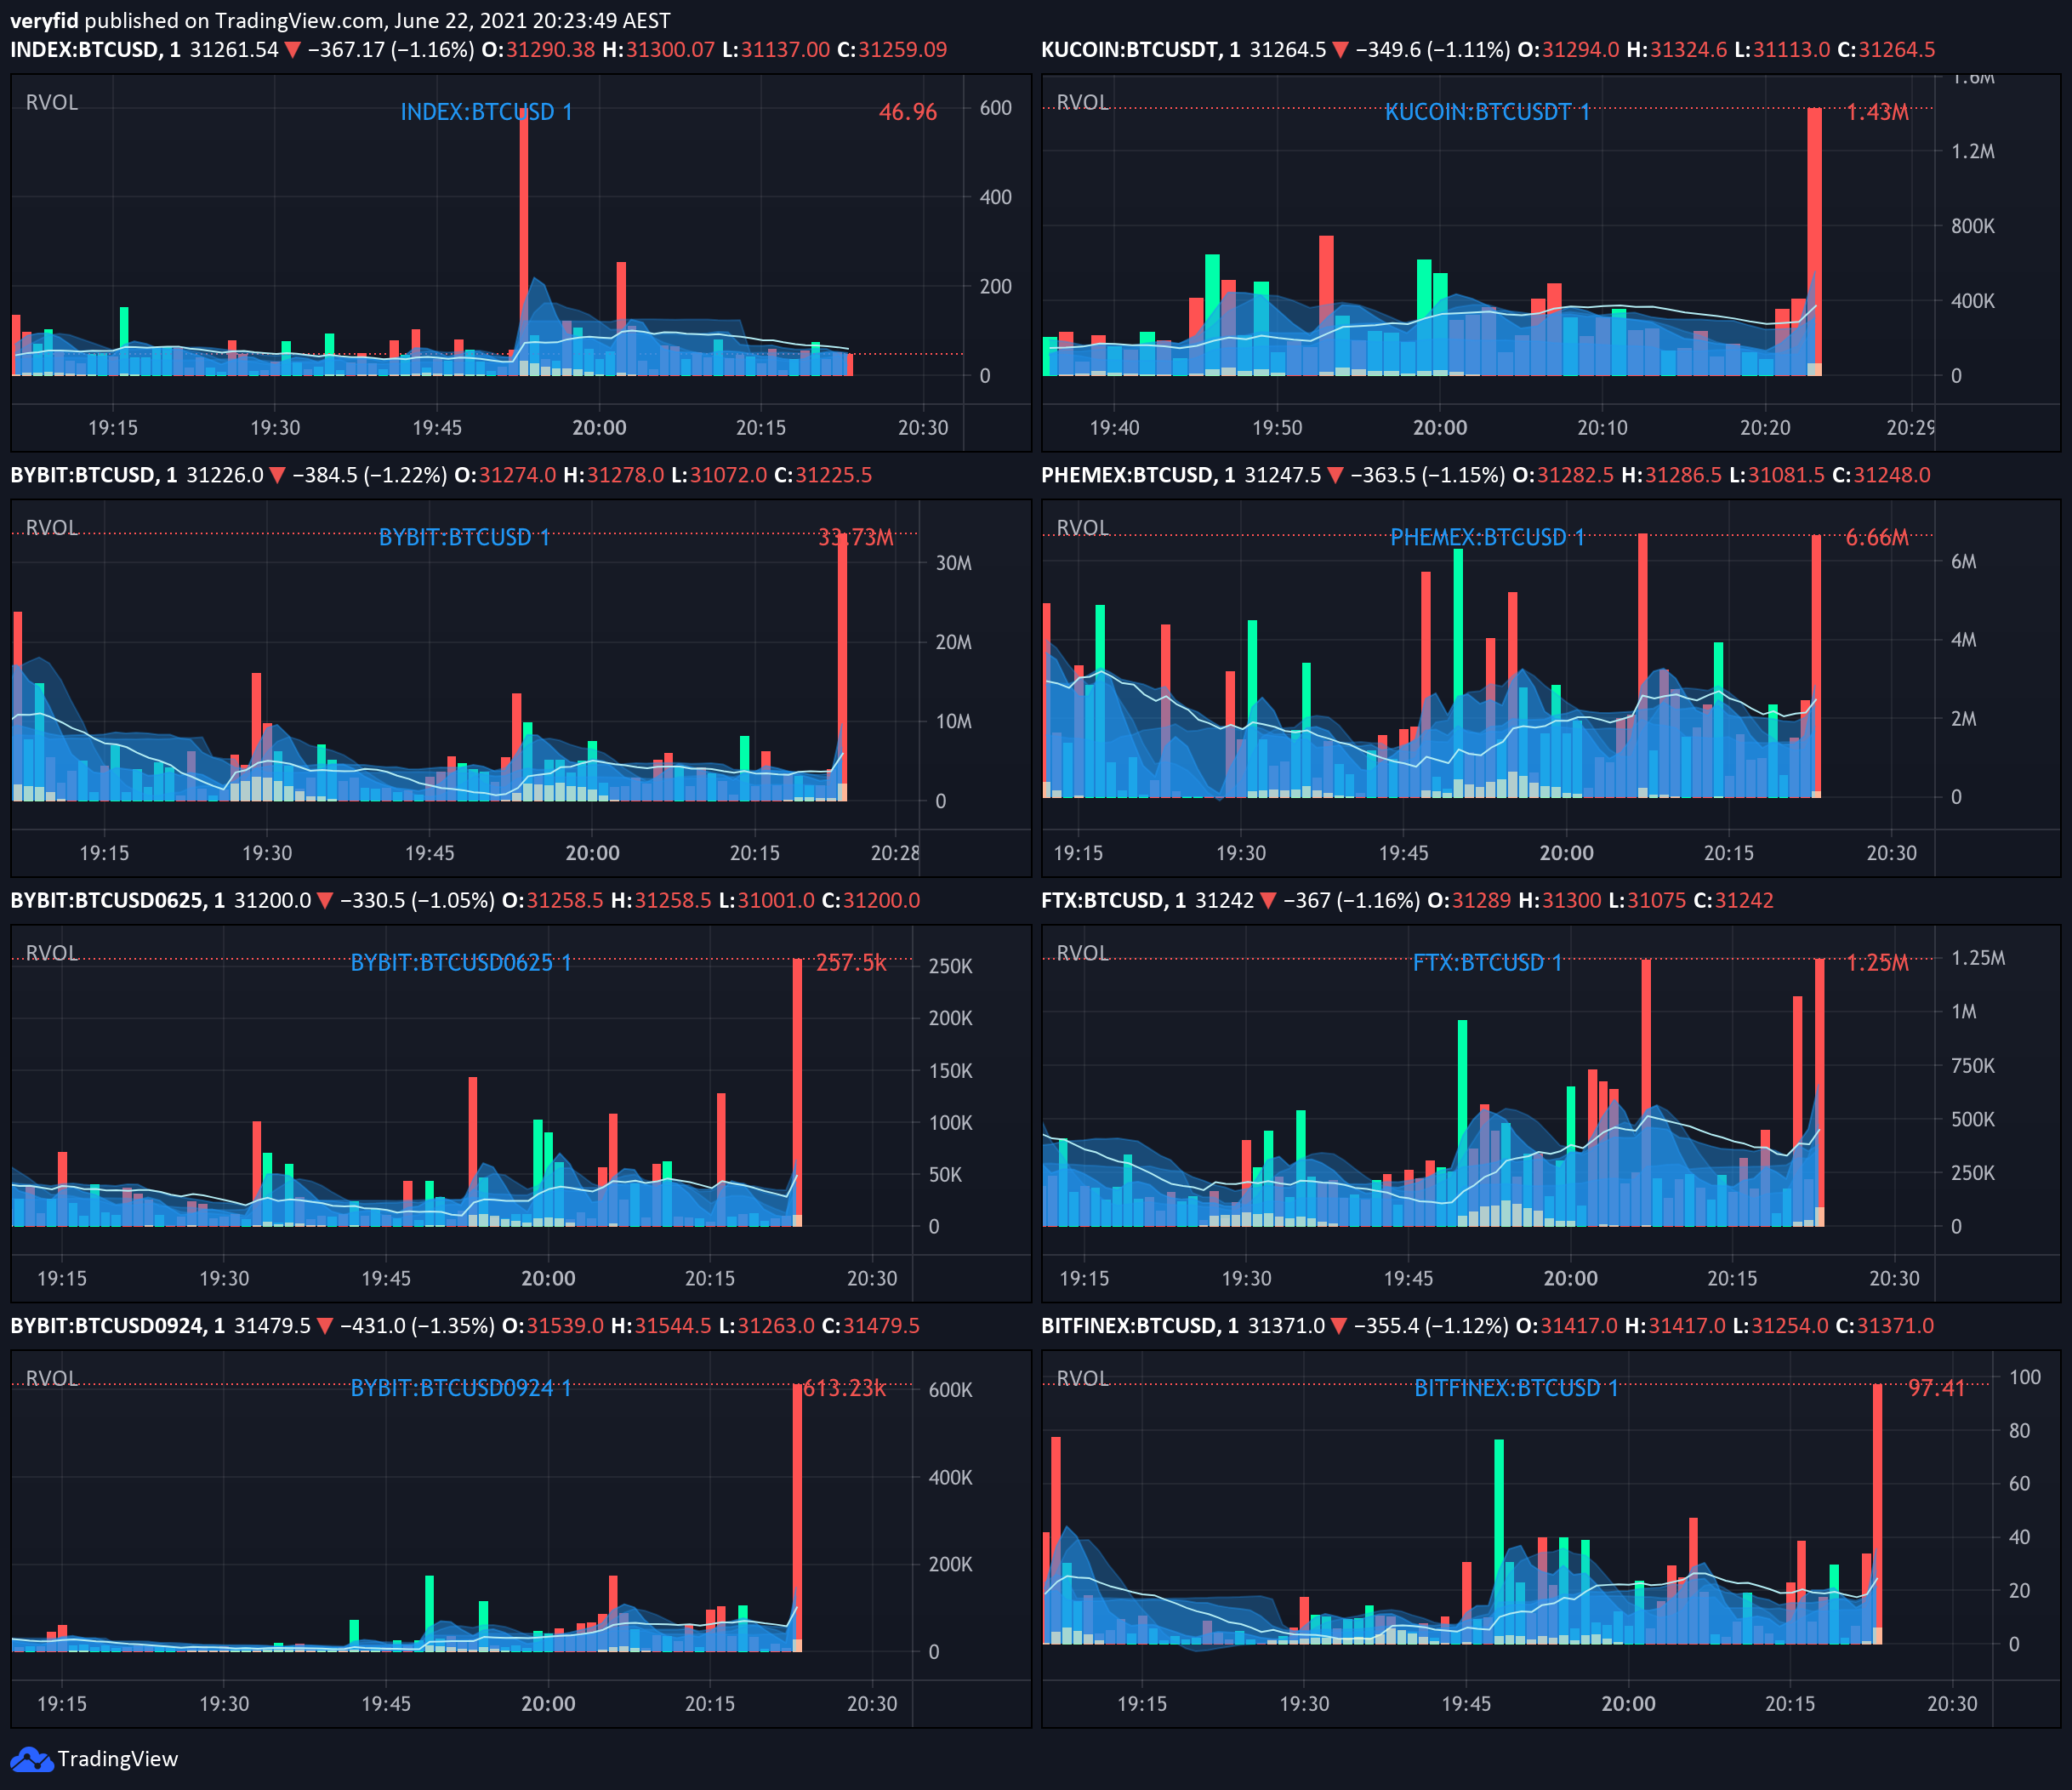Click the RVOL label in the BYBIT:BTCUSD0625 chart
This screenshot has height=1790, width=2072.
tap(52, 952)
